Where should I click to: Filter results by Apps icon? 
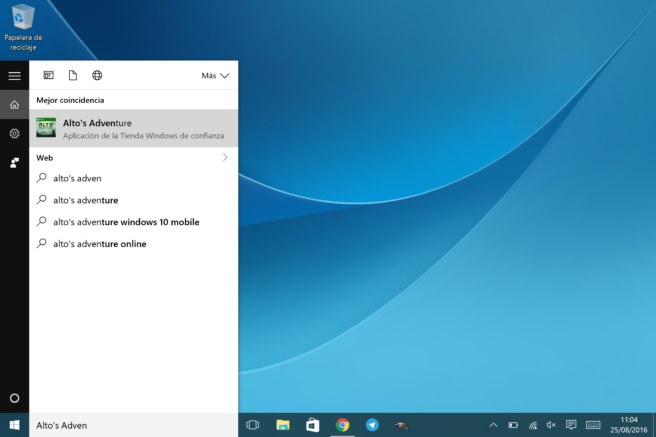[49, 75]
